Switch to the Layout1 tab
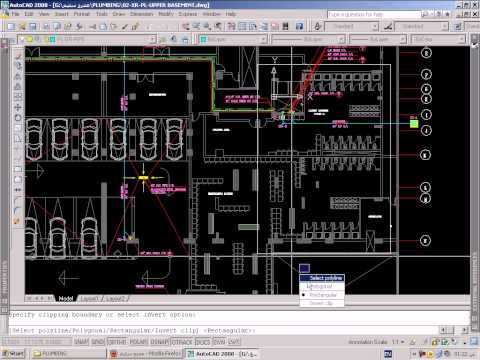Image resolution: width=480 pixels, height=360 pixels. 89,299
